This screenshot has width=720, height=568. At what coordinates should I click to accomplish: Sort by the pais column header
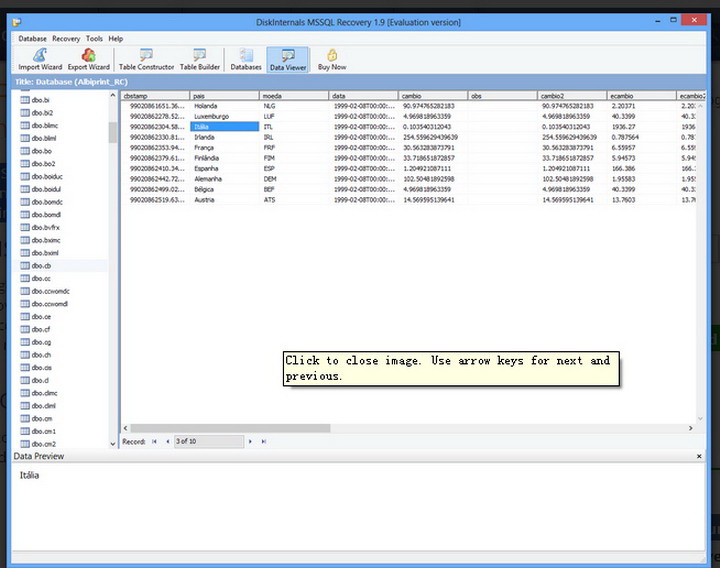click(x=225, y=96)
